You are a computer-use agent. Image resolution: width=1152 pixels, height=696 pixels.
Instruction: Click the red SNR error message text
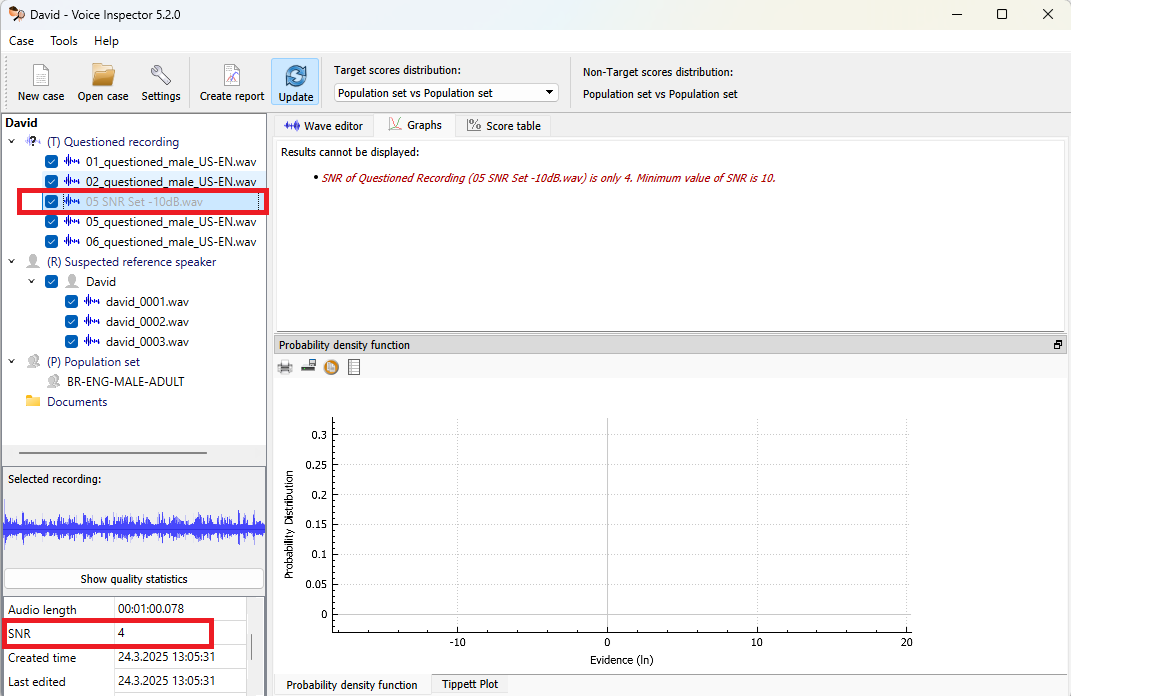click(548, 178)
